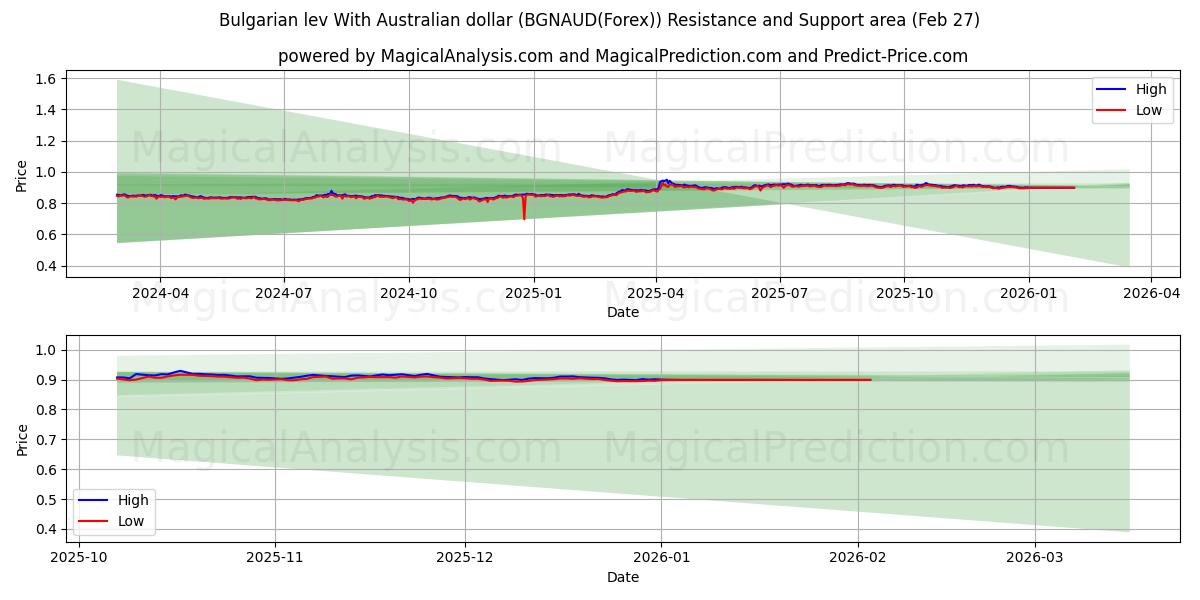The image size is (1200, 600).
Task: Click the 0.7 tick on lower chart y-axis
Action: point(47,439)
